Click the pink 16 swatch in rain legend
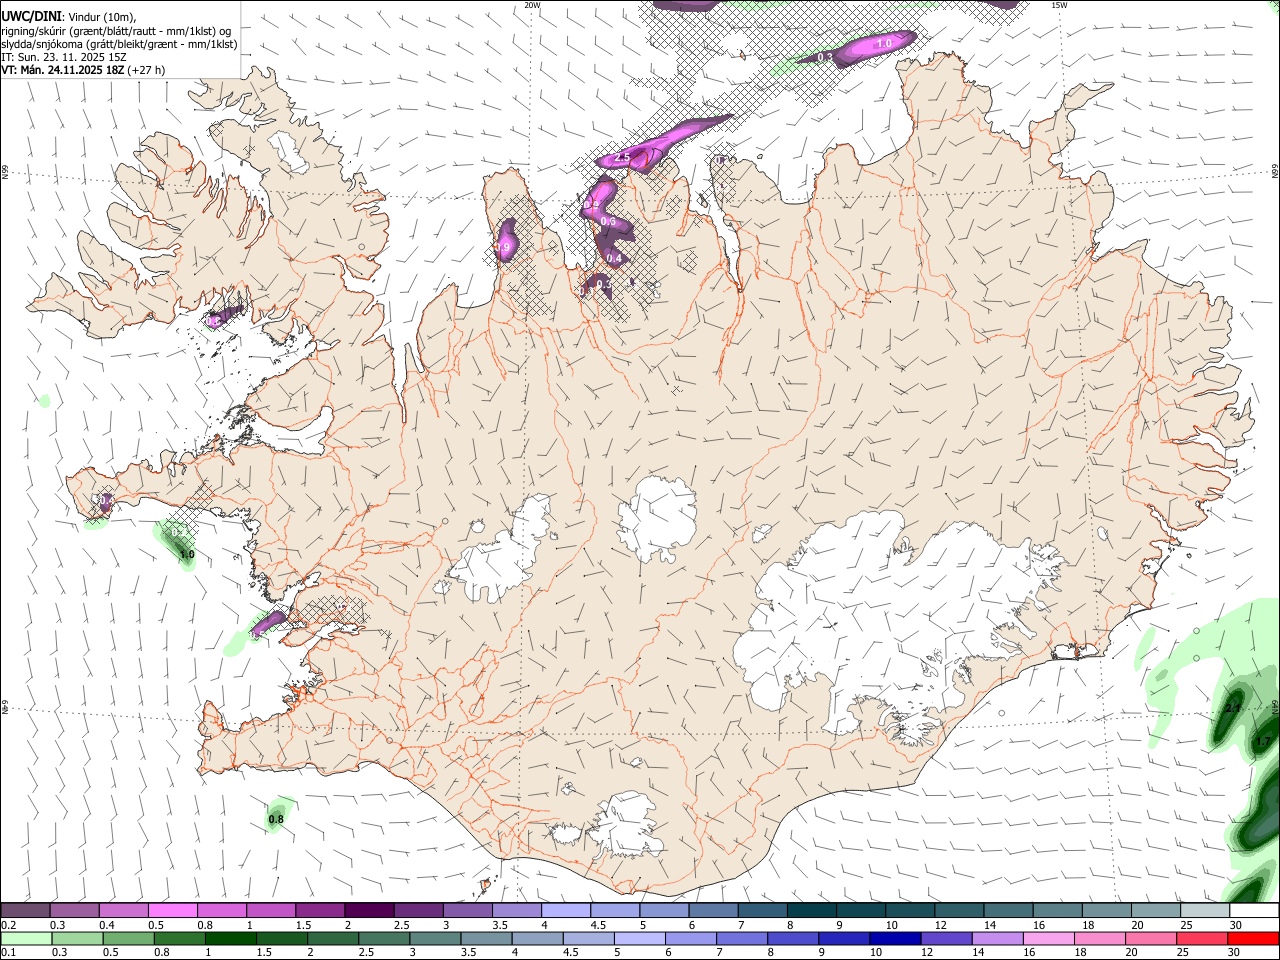The image size is (1280, 960). [x=1048, y=938]
